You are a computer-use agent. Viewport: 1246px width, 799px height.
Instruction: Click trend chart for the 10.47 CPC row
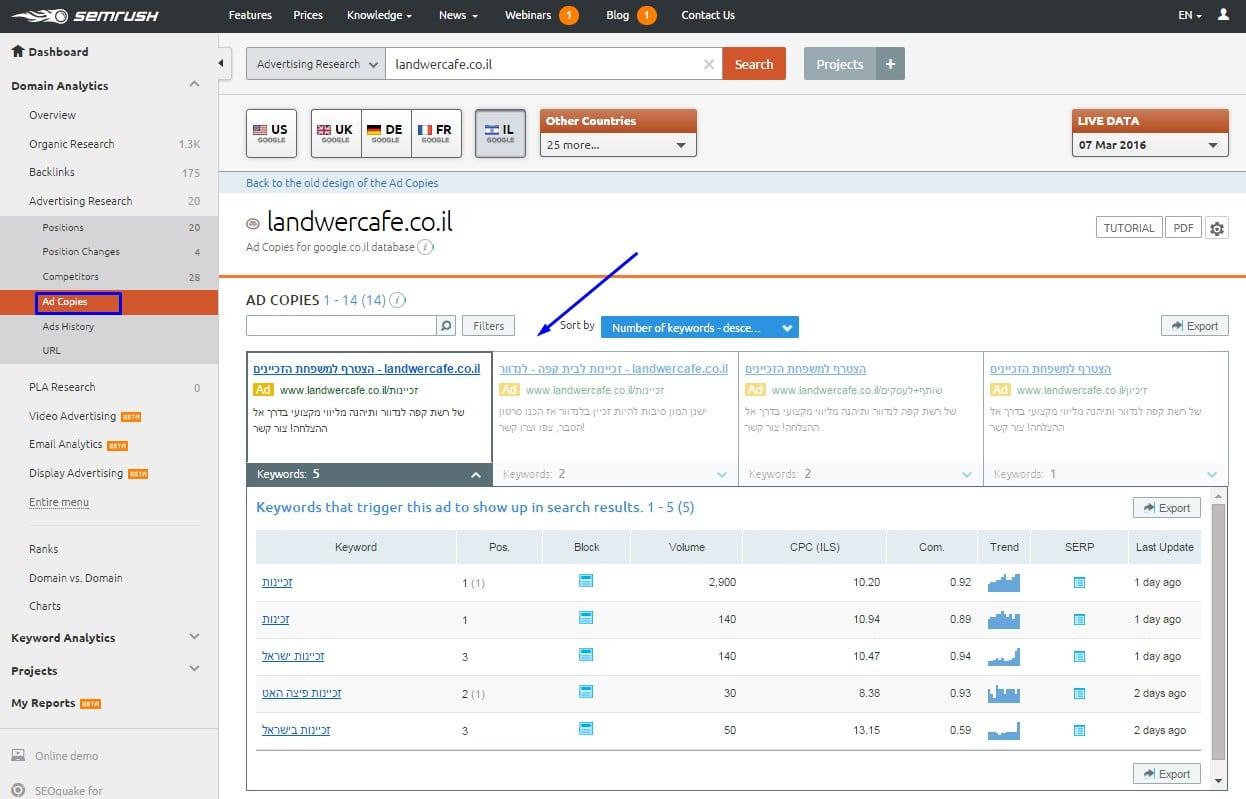click(x=1004, y=656)
